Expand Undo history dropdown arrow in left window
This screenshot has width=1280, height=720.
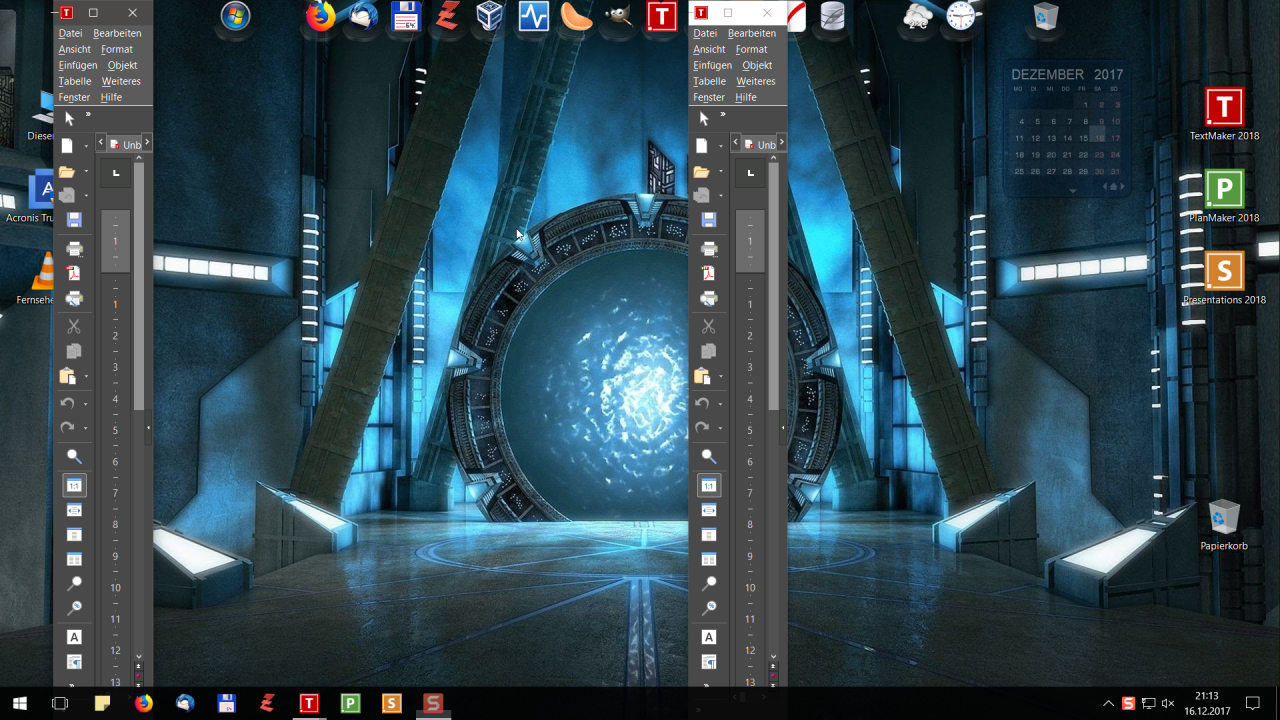[x=86, y=404]
